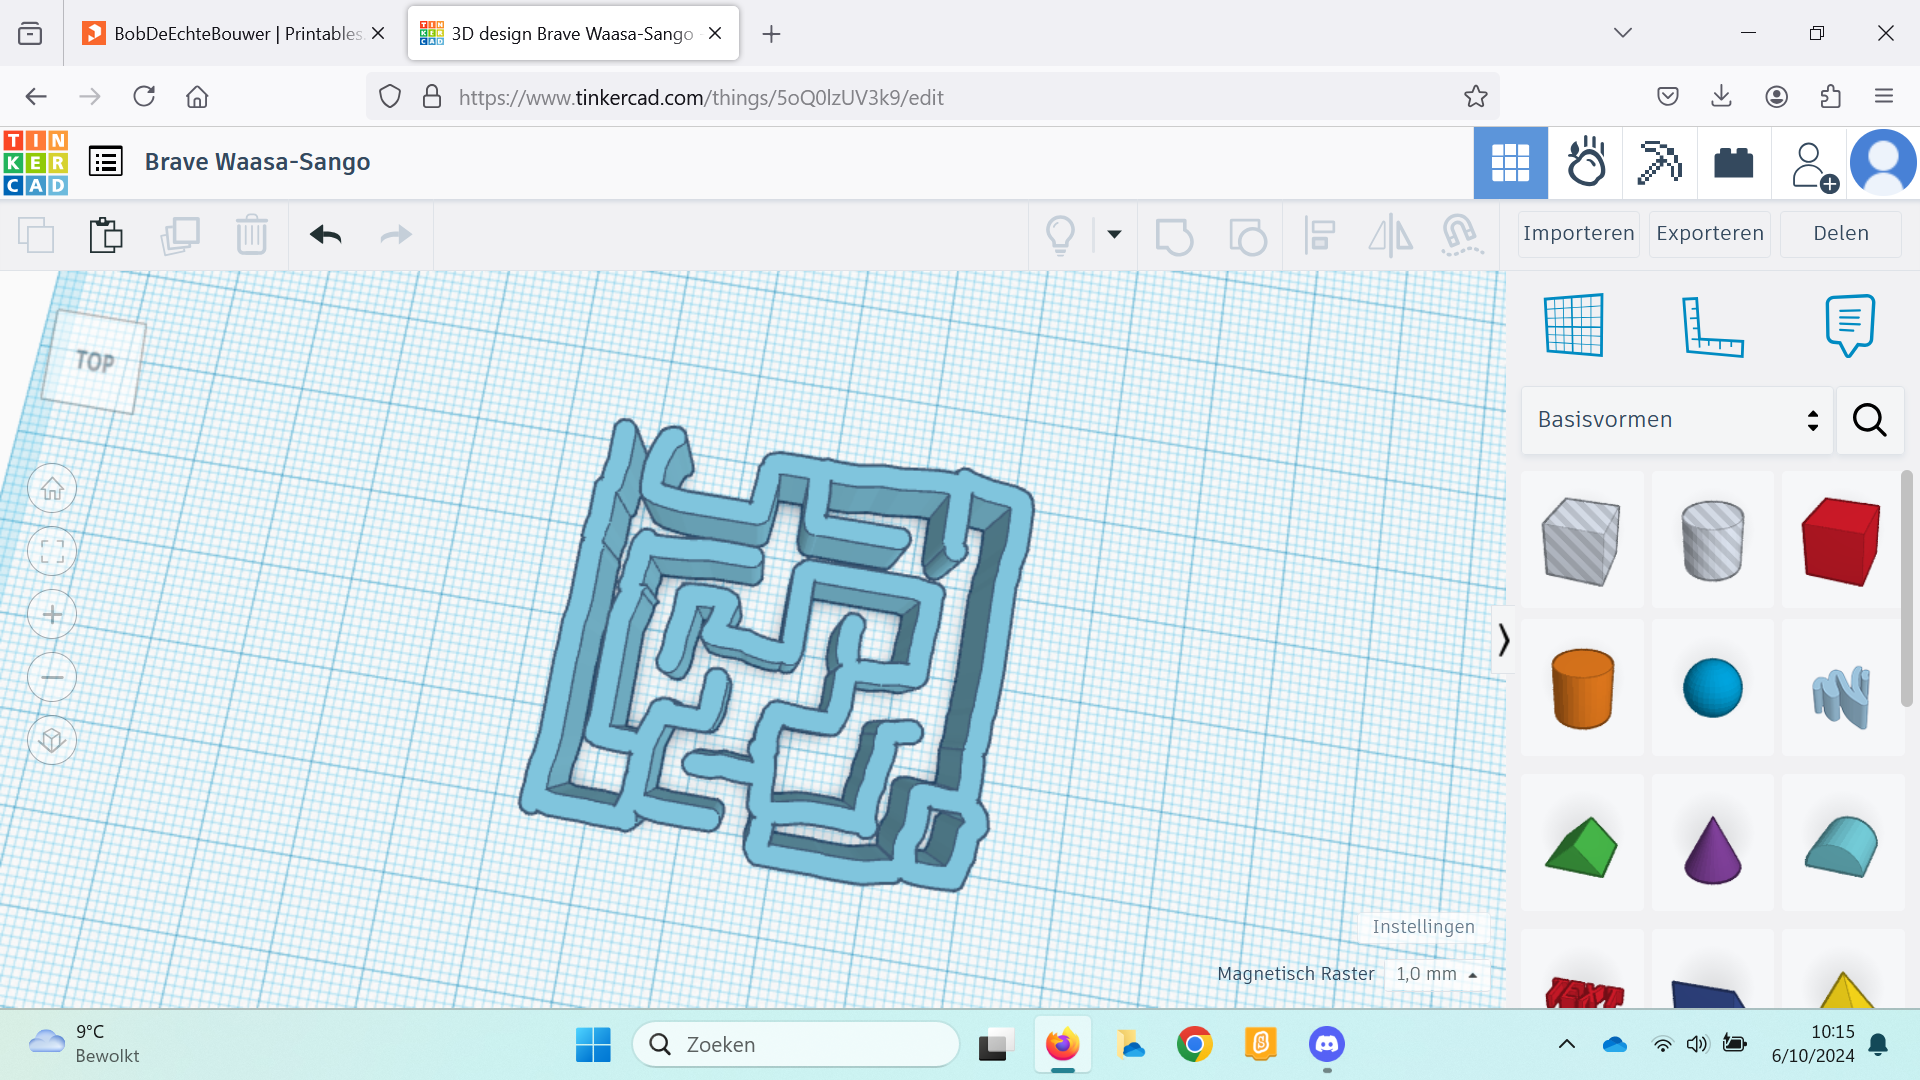The height and width of the screenshot is (1080, 1920).
Task: Open the Basisvormen shapes dropdown
Action: (x=1678, y=420)
